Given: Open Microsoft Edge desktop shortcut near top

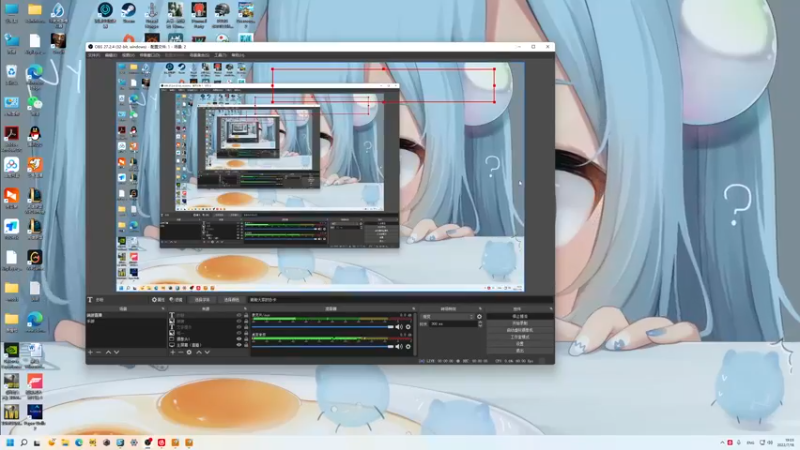Looking at the screenshot, I should click(x=35, y=74).
